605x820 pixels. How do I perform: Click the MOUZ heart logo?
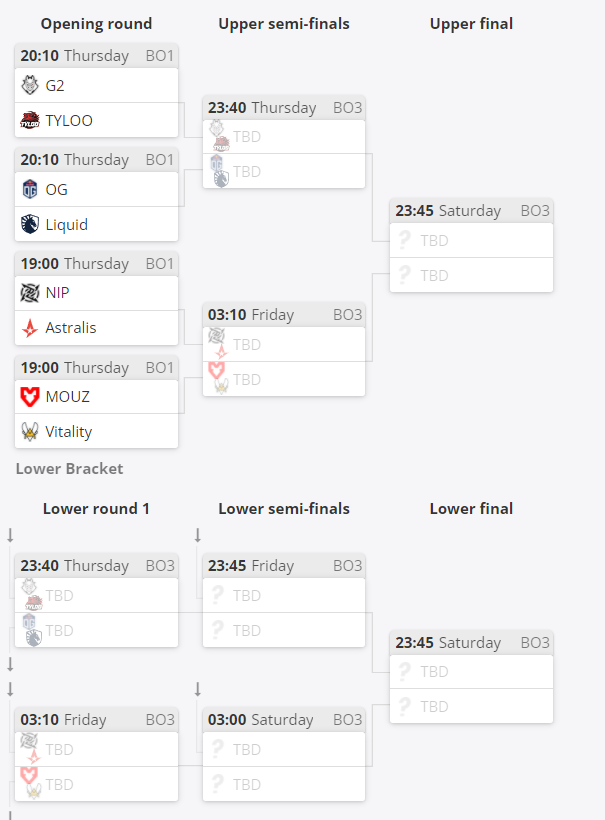pyautogui.click(x=30, y=397)
